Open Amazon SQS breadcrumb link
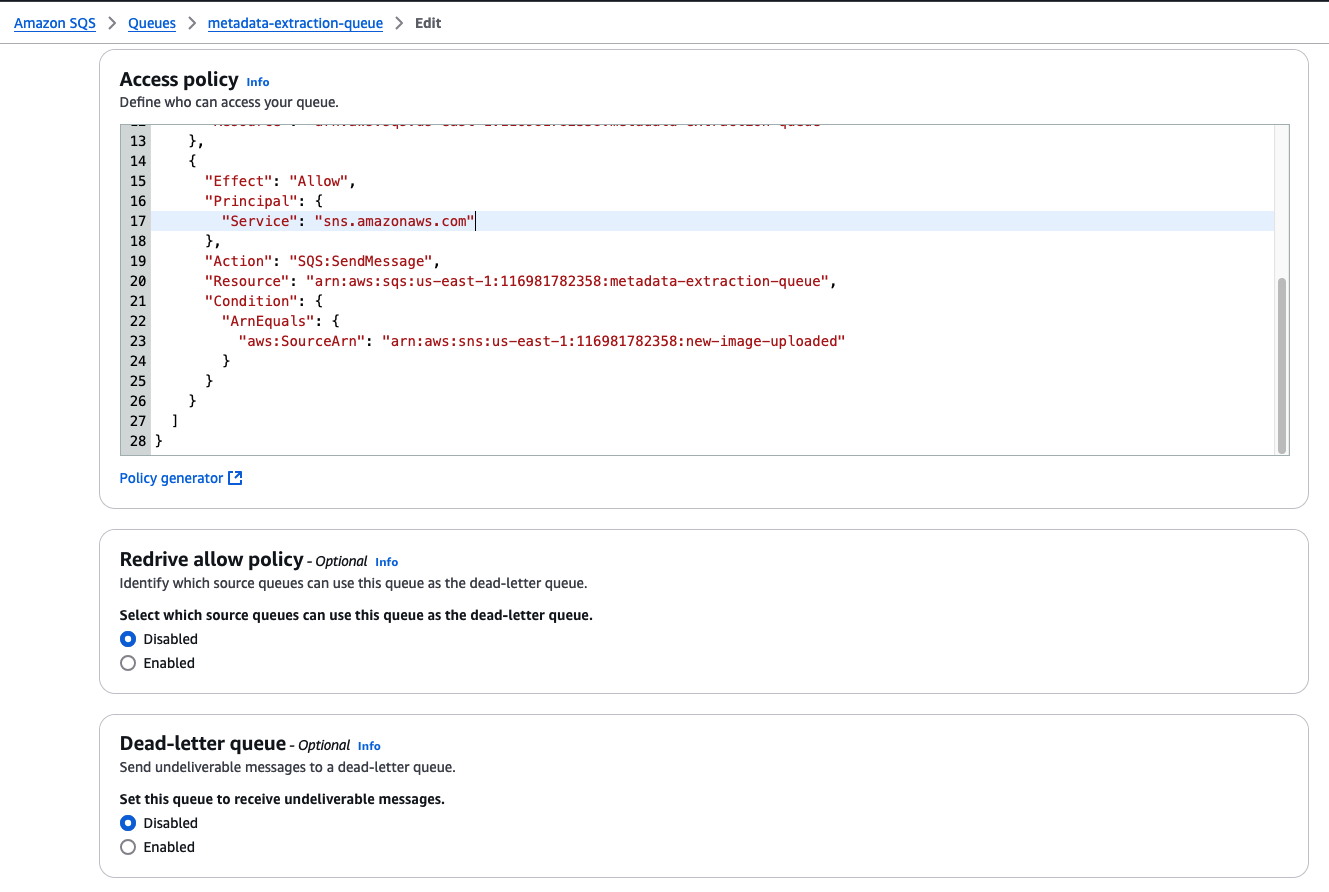Image resolution: width=1329 pixels, height=892 pixels. (x=54, y=23)
